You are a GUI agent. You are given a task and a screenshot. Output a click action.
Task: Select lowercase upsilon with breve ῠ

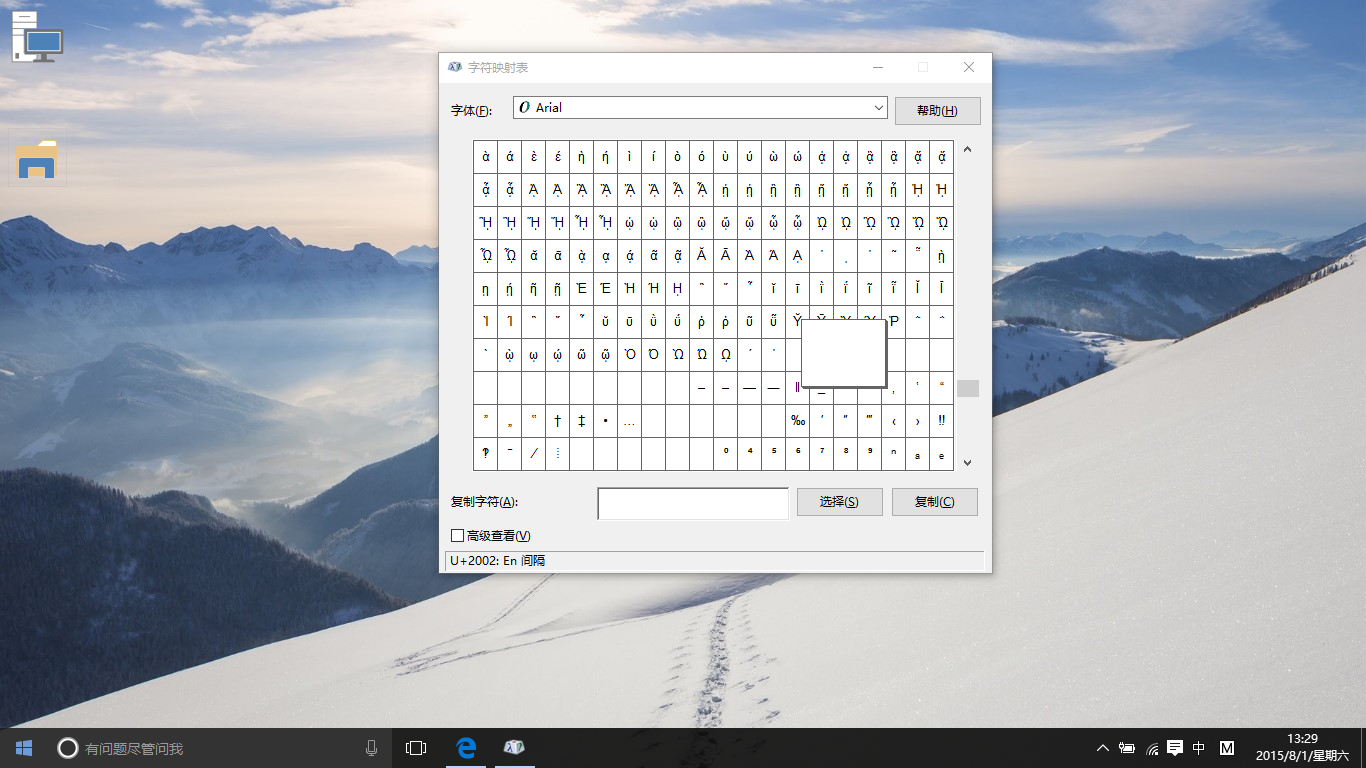click(606, 322)
